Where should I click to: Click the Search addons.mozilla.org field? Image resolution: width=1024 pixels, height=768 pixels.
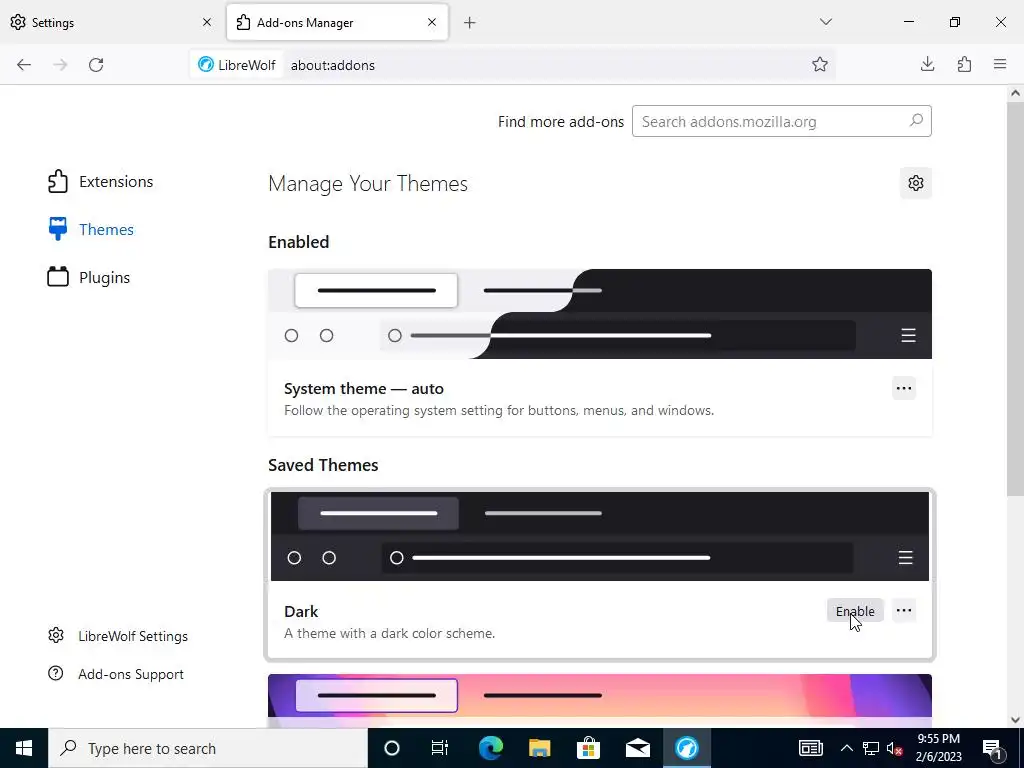tap(781, 121)
